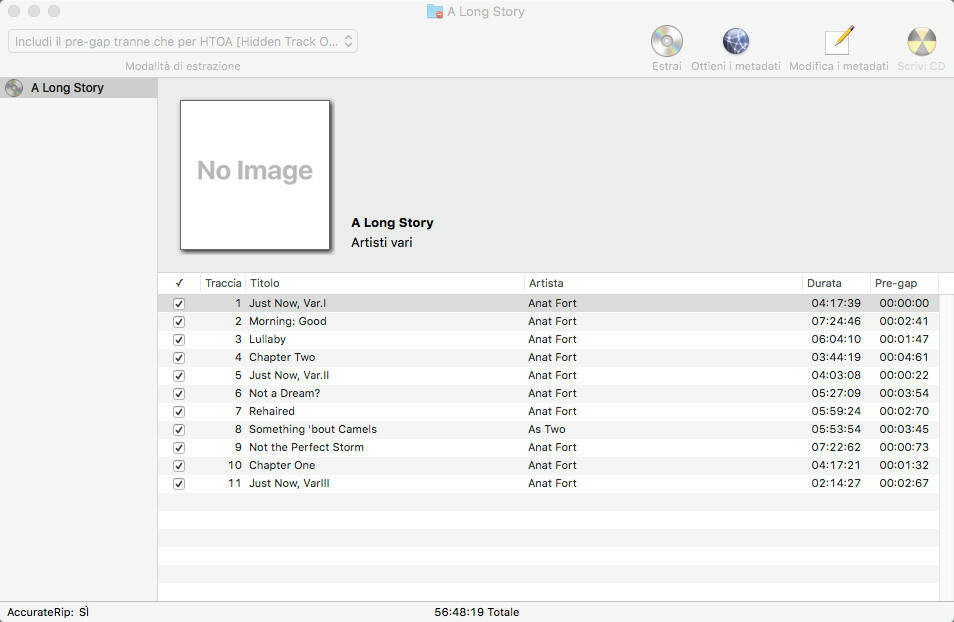Uncheck track 11 Just Now, VarIII

(179, 484)
